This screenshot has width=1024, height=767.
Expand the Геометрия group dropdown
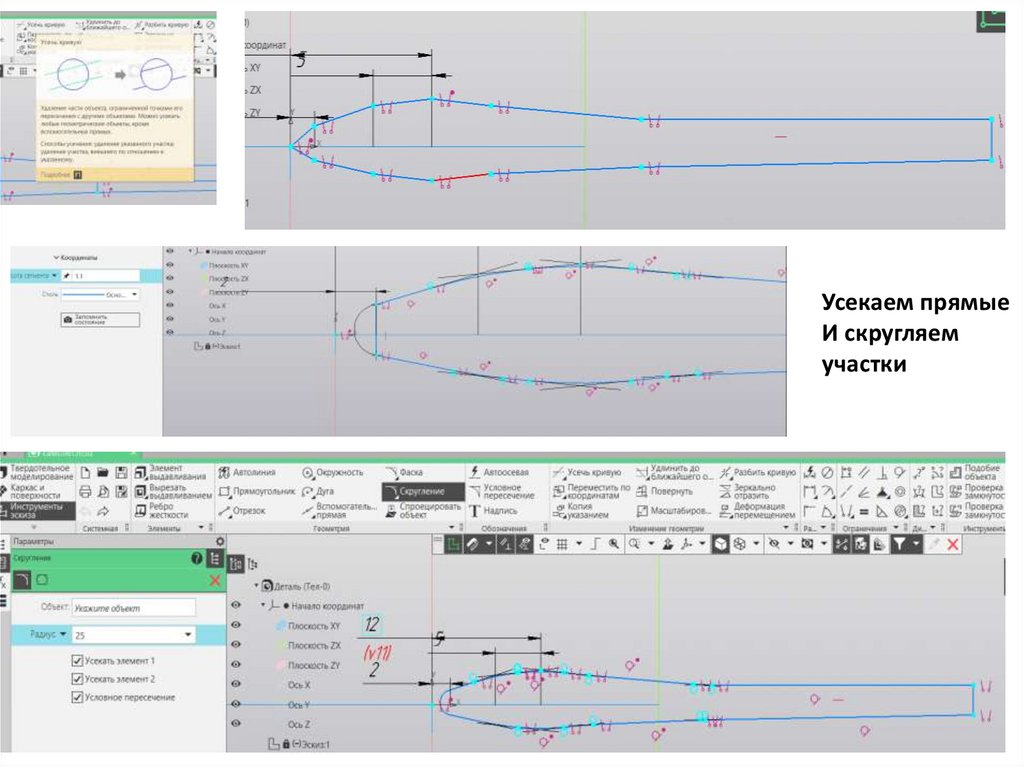point(451,528)
